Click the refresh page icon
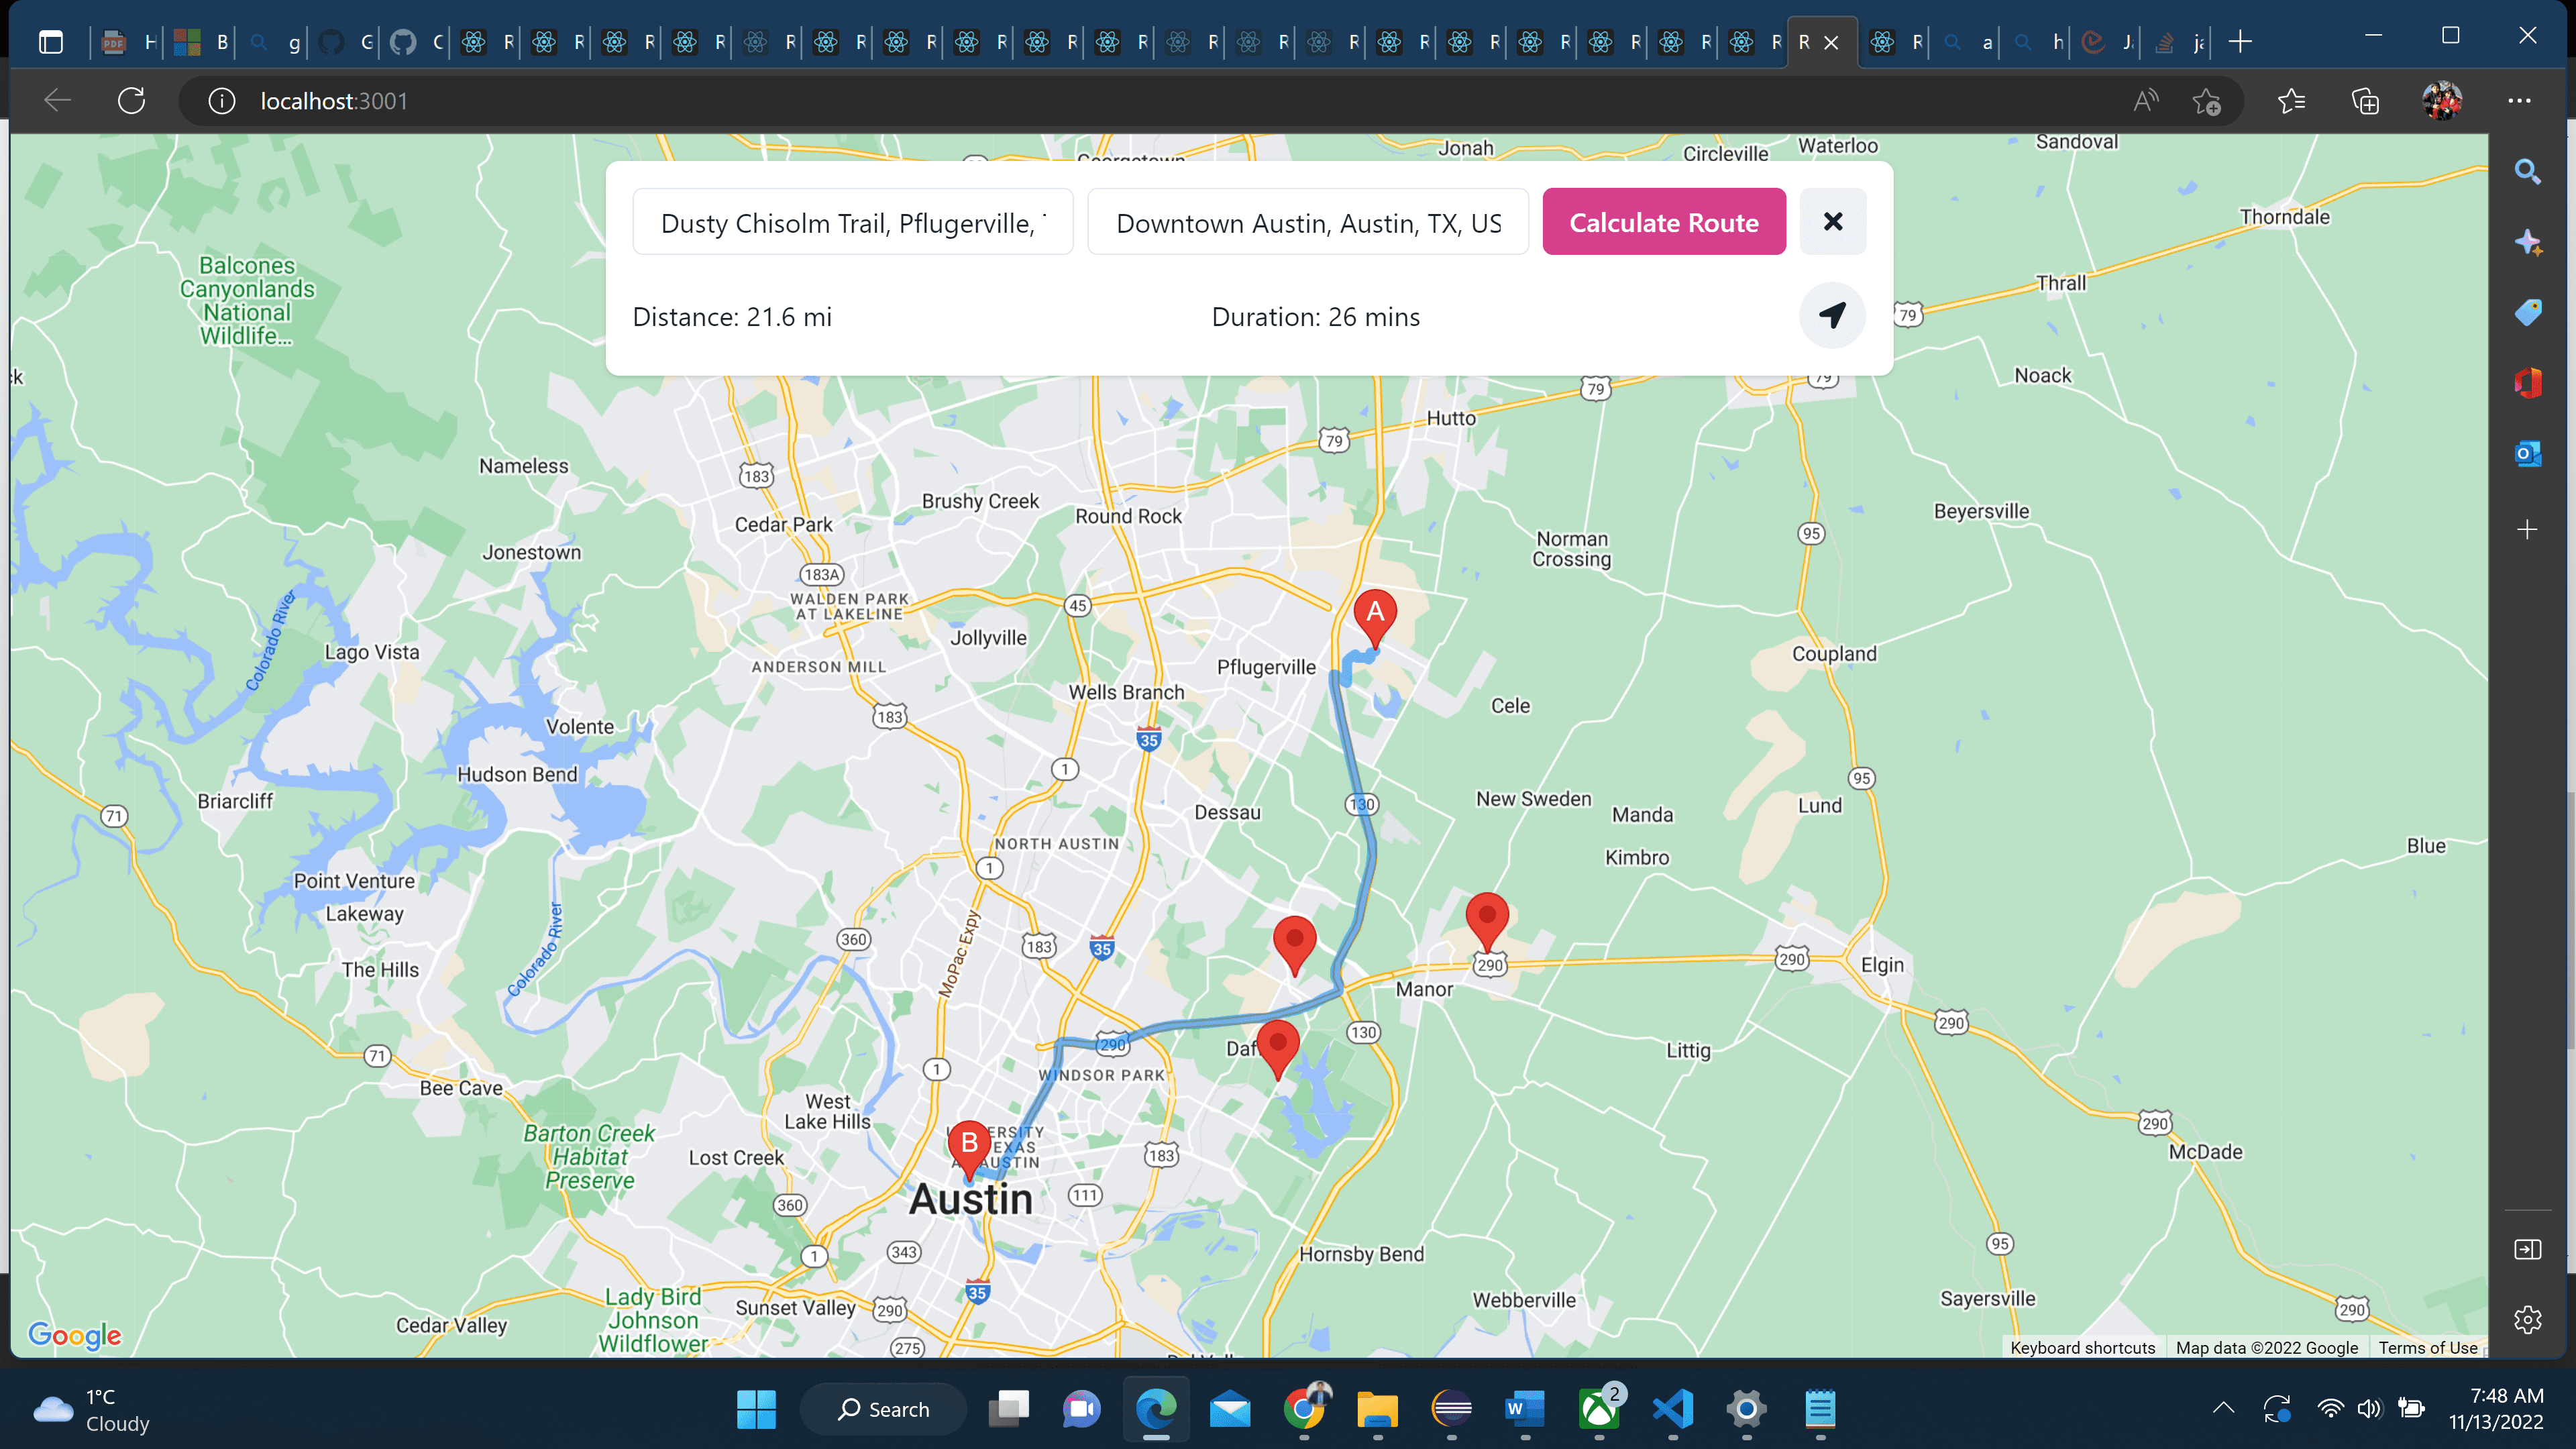The width and height of the screenshot is (2576, 1449). click(x=132, y=101)
